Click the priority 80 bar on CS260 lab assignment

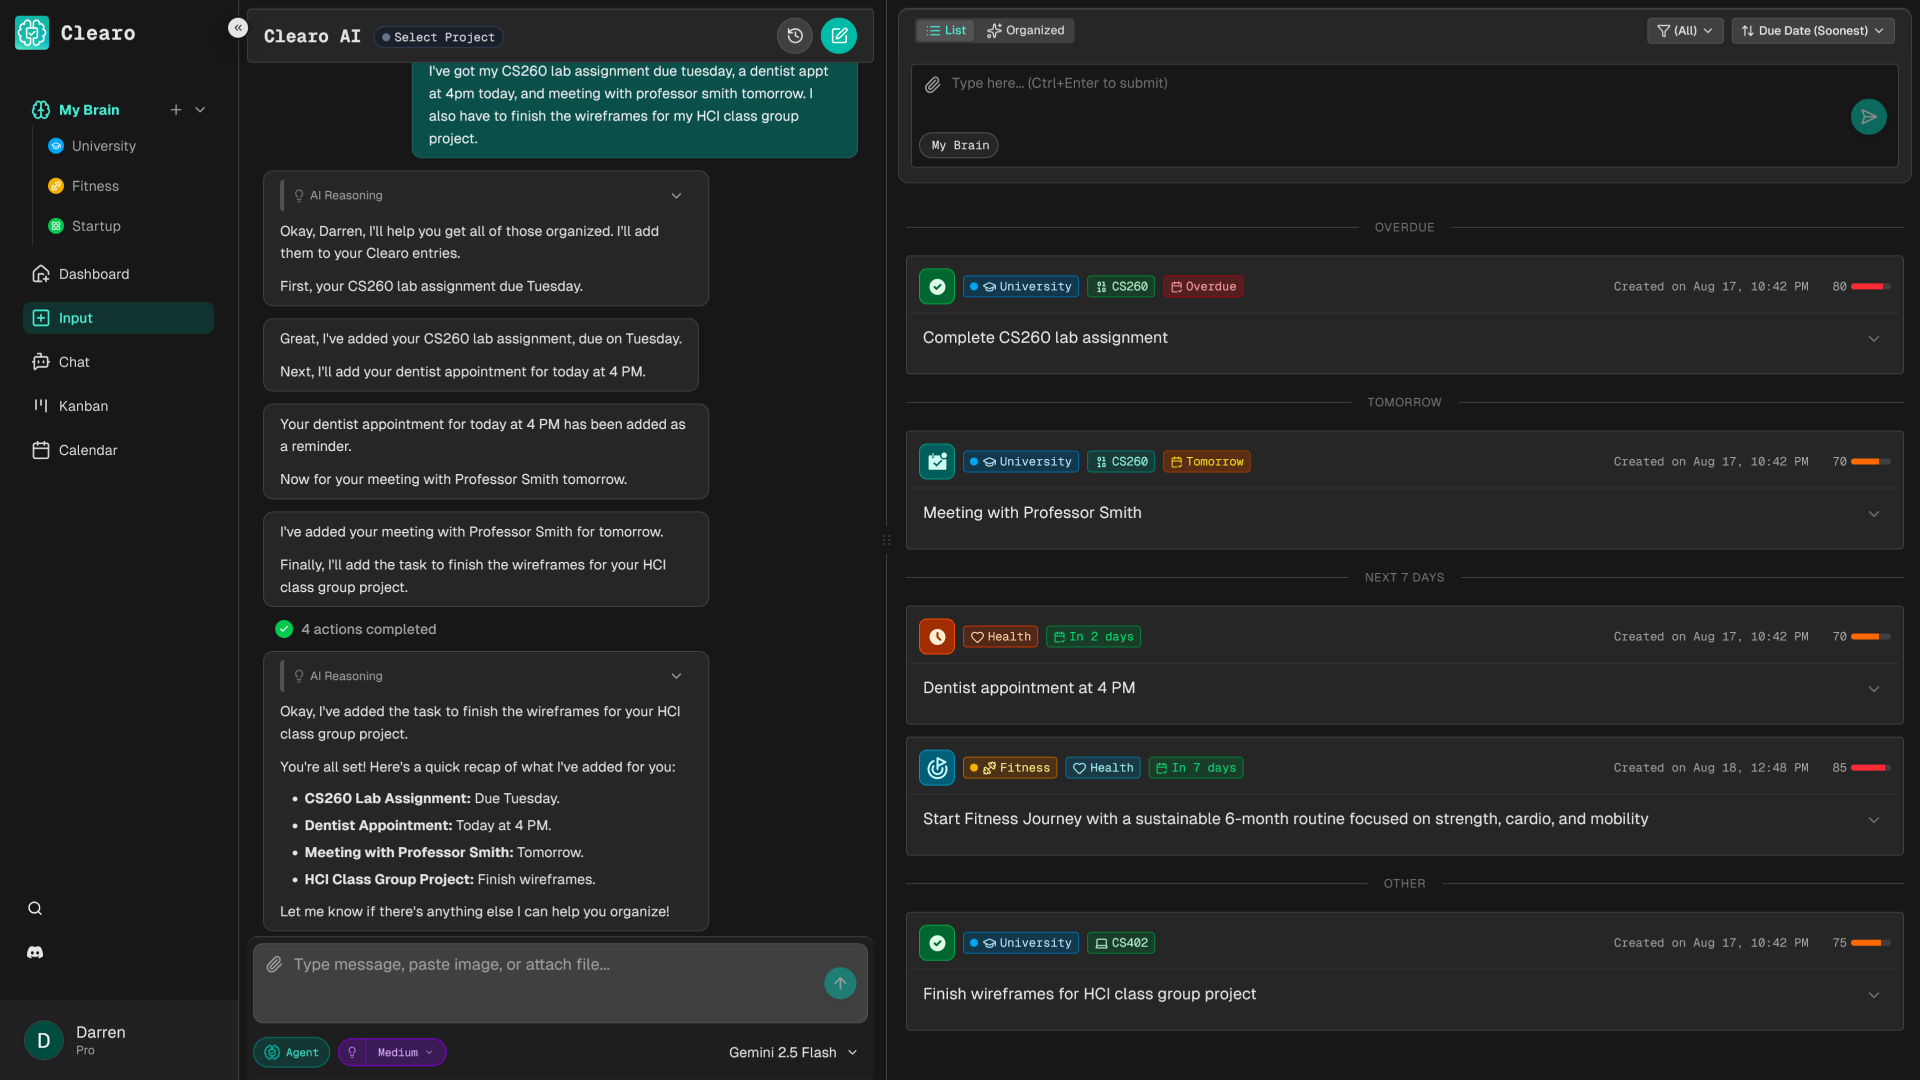(1870, 287)
